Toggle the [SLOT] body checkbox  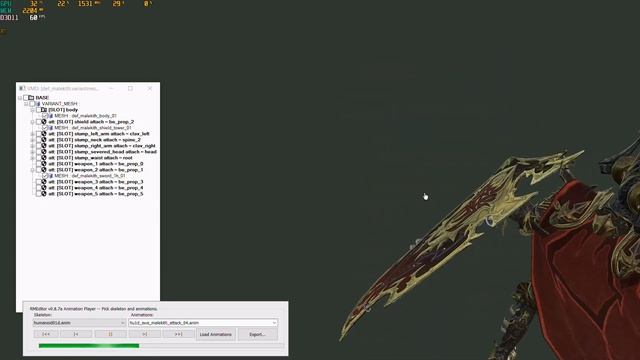(38, 110)
